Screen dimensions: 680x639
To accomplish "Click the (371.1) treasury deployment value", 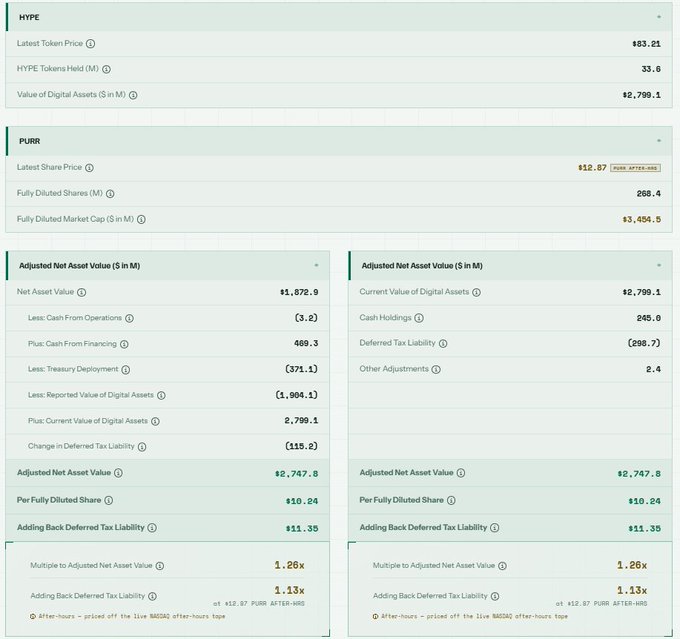I will tap(301, 369).
